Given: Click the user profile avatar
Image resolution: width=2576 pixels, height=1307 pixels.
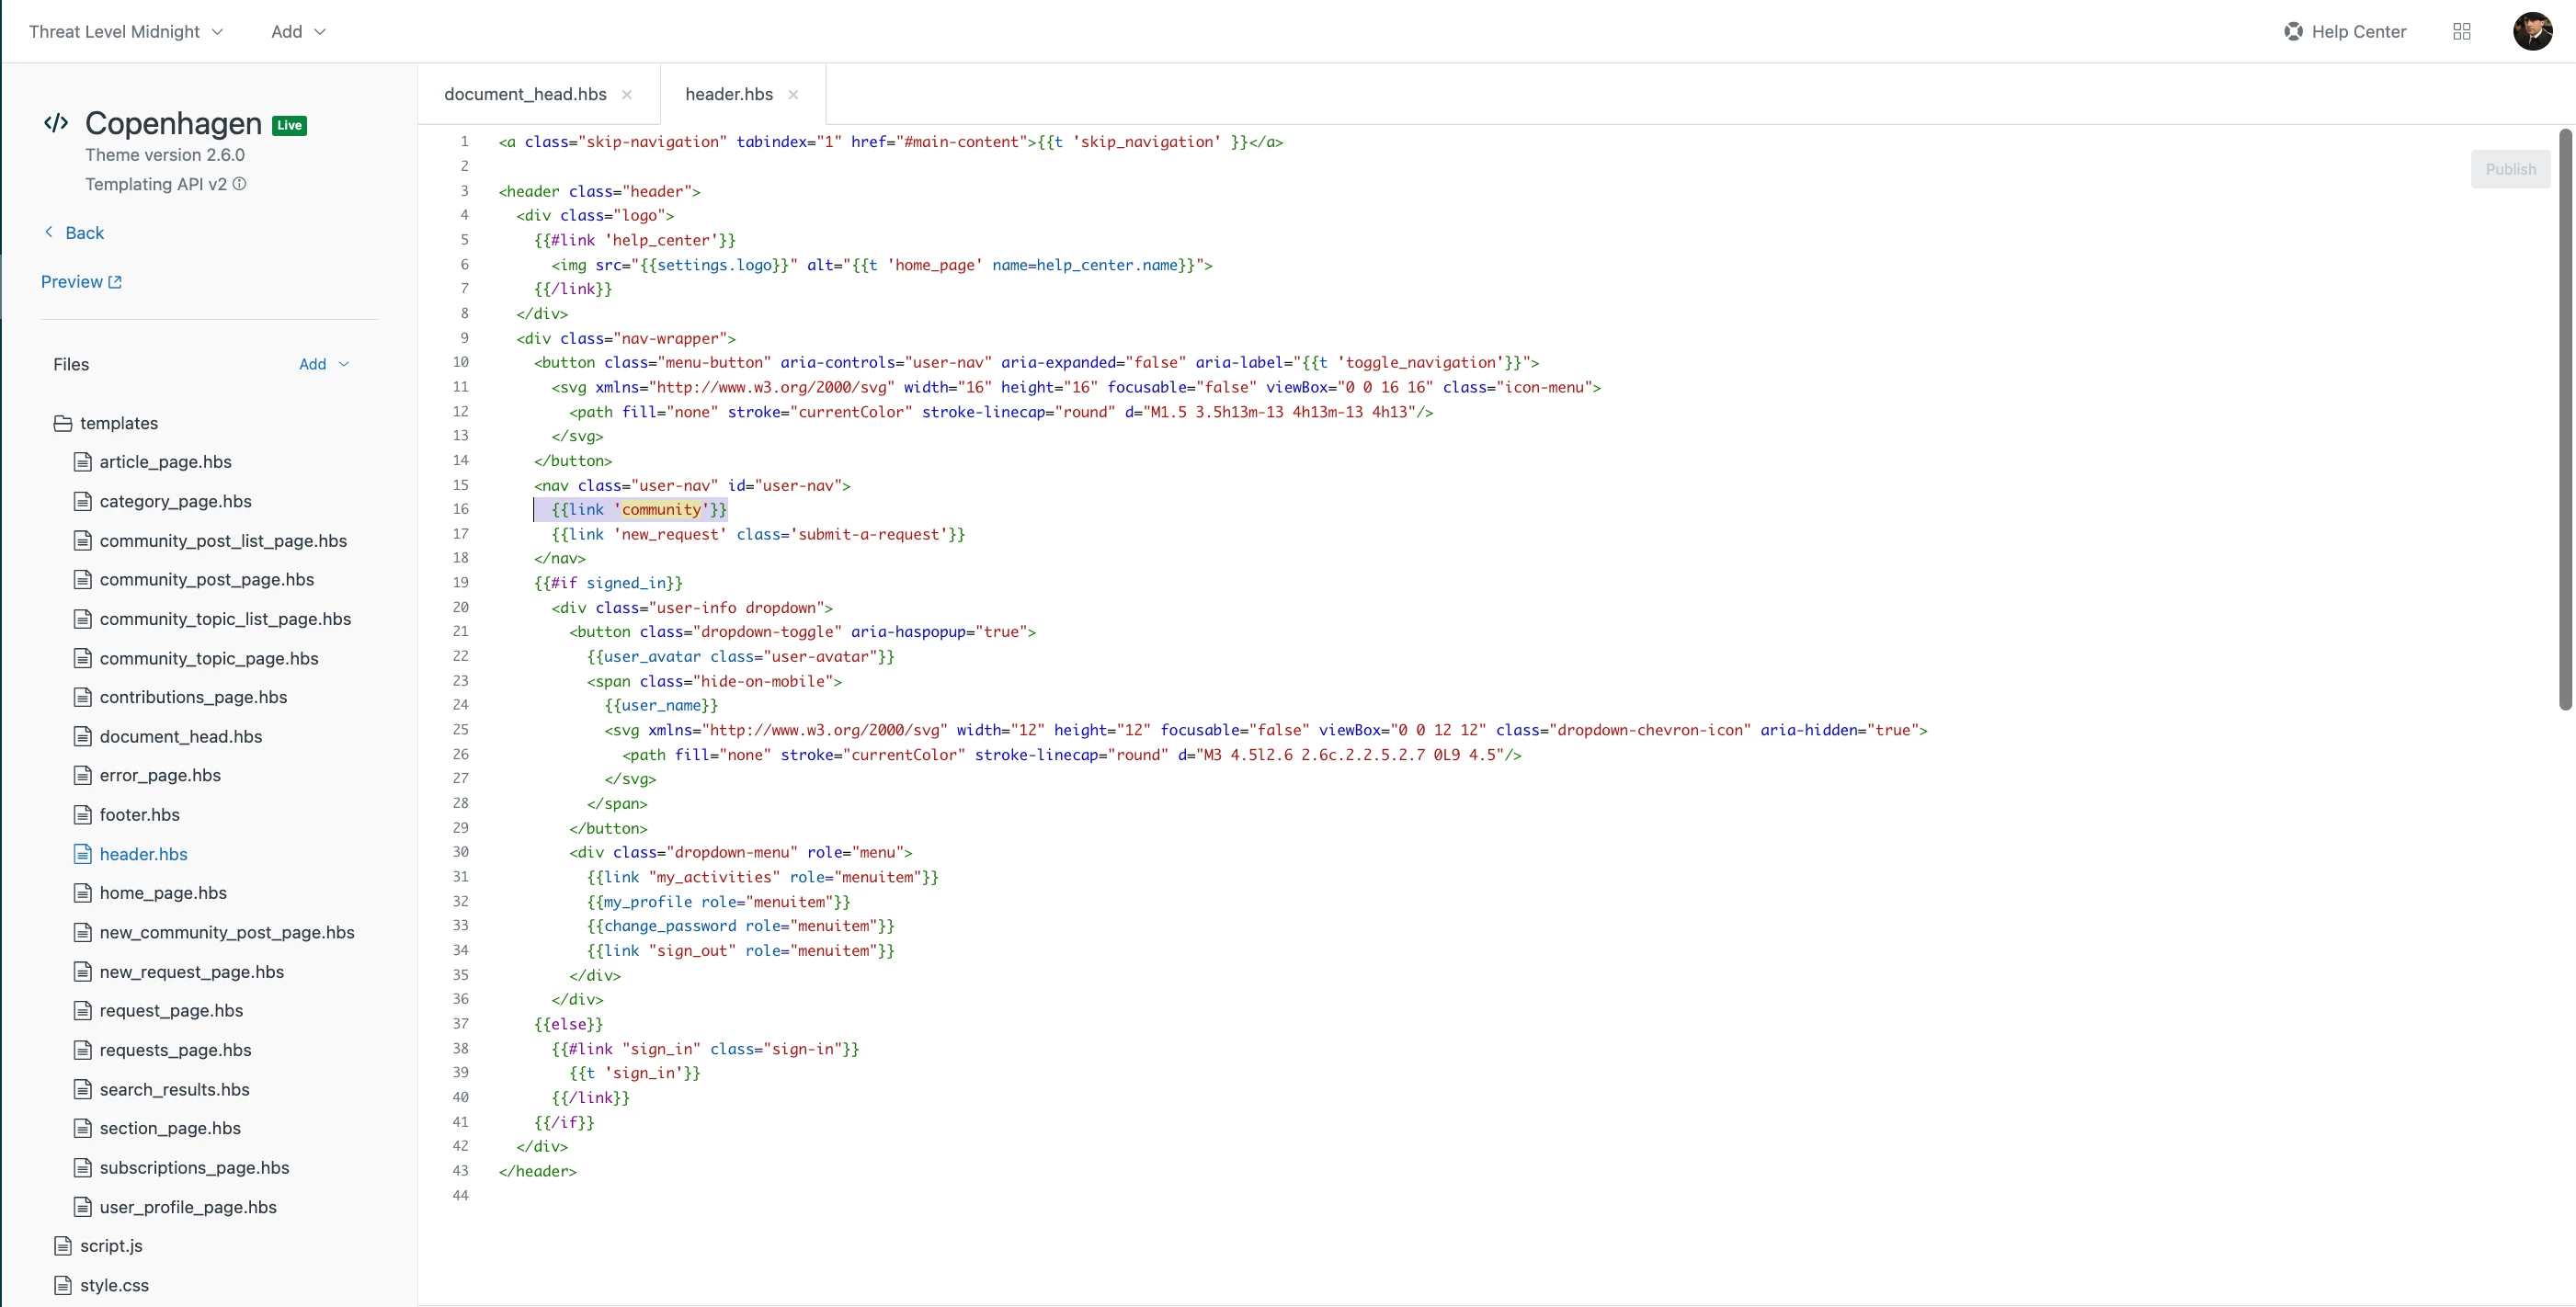Looking at the screenshot, I should click(2531, 31).
